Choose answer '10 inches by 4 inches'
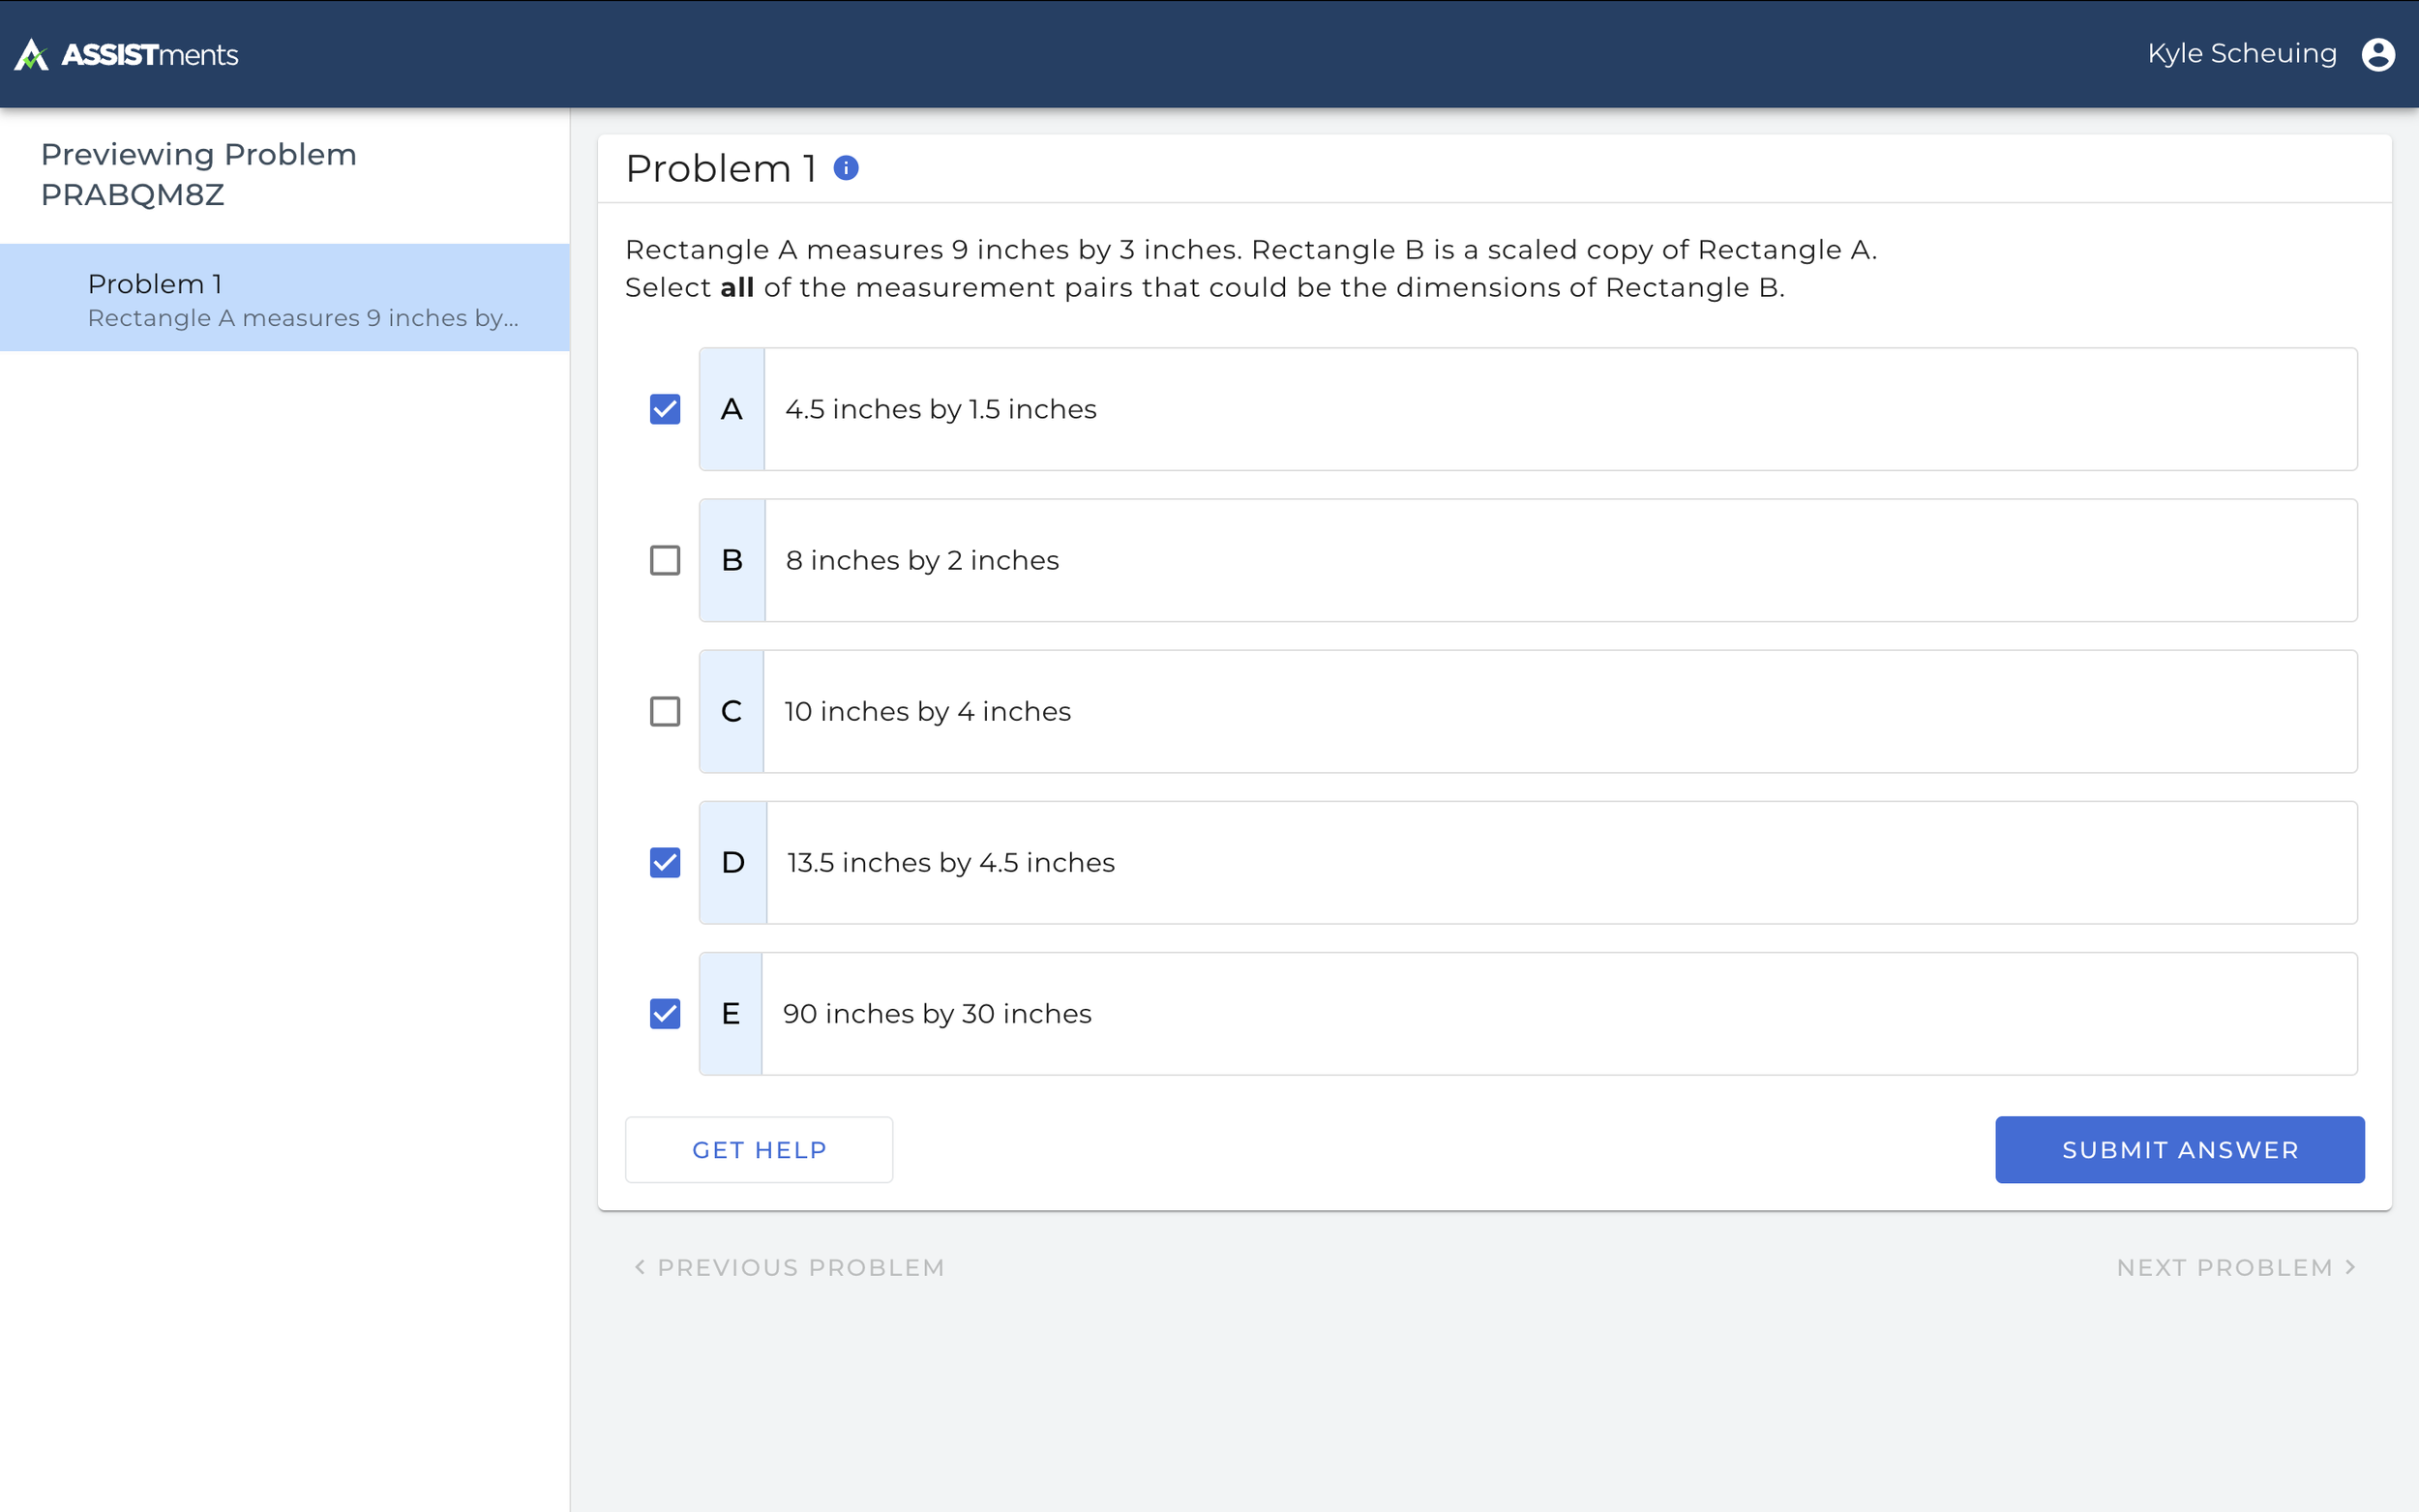The image size is (2419, 1512). tap(927, 711)
